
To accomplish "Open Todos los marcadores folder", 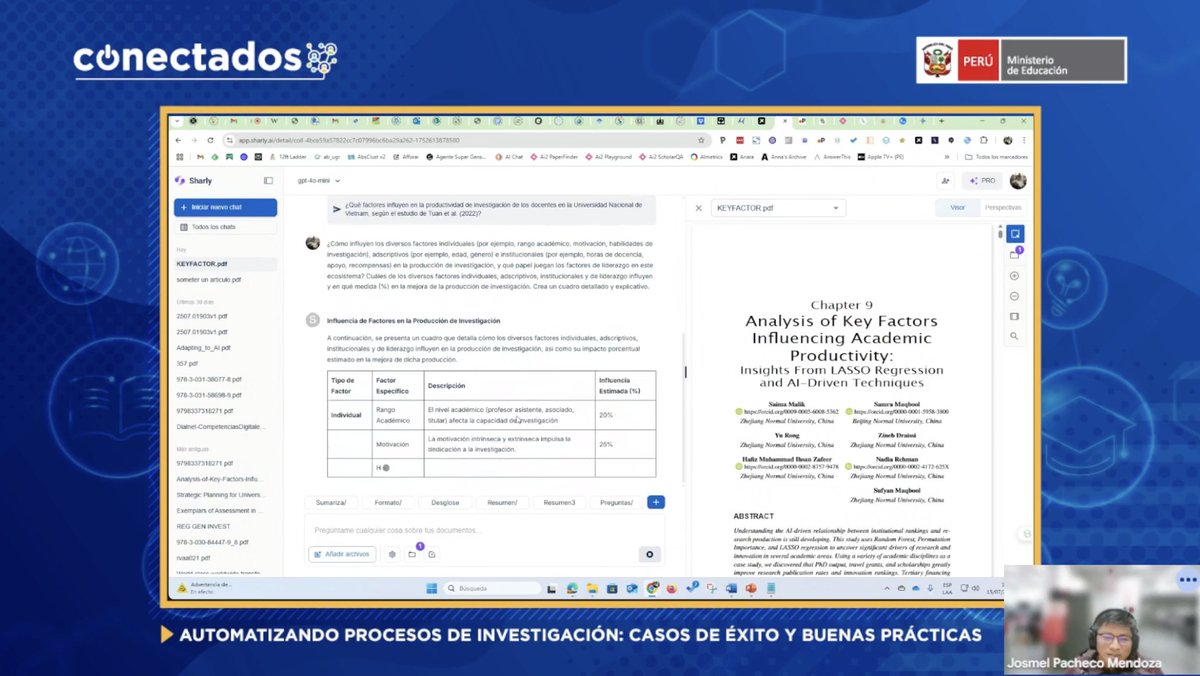I will tap(996, 157).
